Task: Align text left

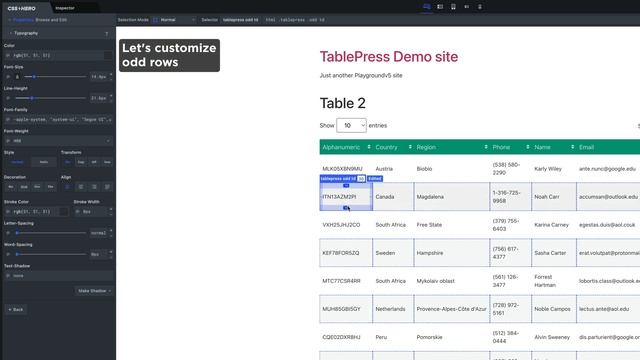Action: pyautogui.click(x=68, y=187)
